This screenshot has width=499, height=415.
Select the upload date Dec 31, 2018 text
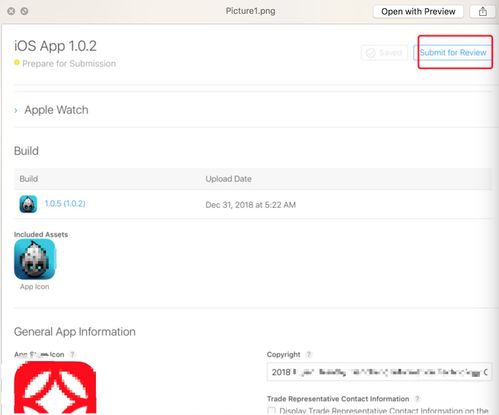(x=251, y=205)
